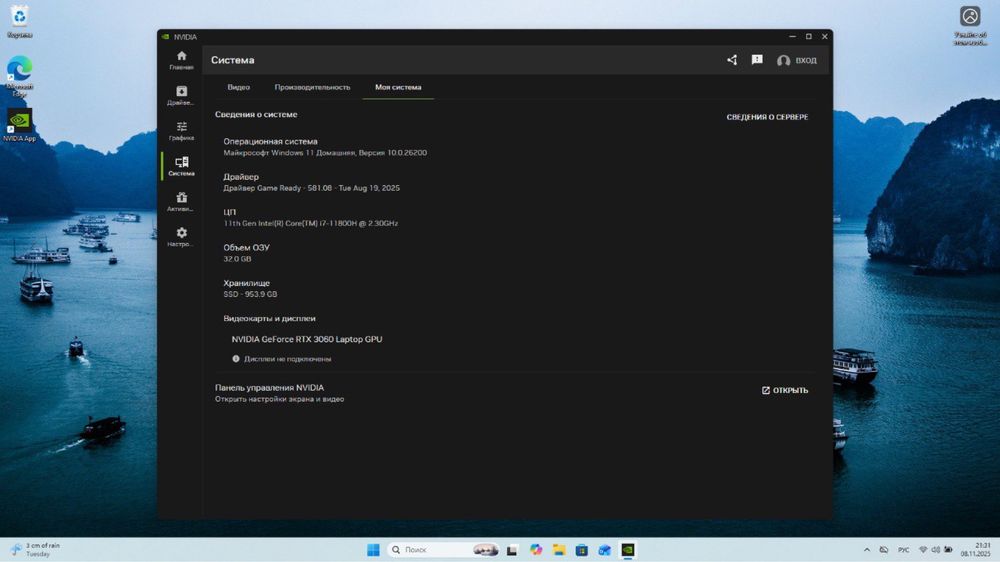Click ОТКРЫТЬ for NVIDIA control panel
This screenshot has height=562, width=1000.
pos(785,390)
